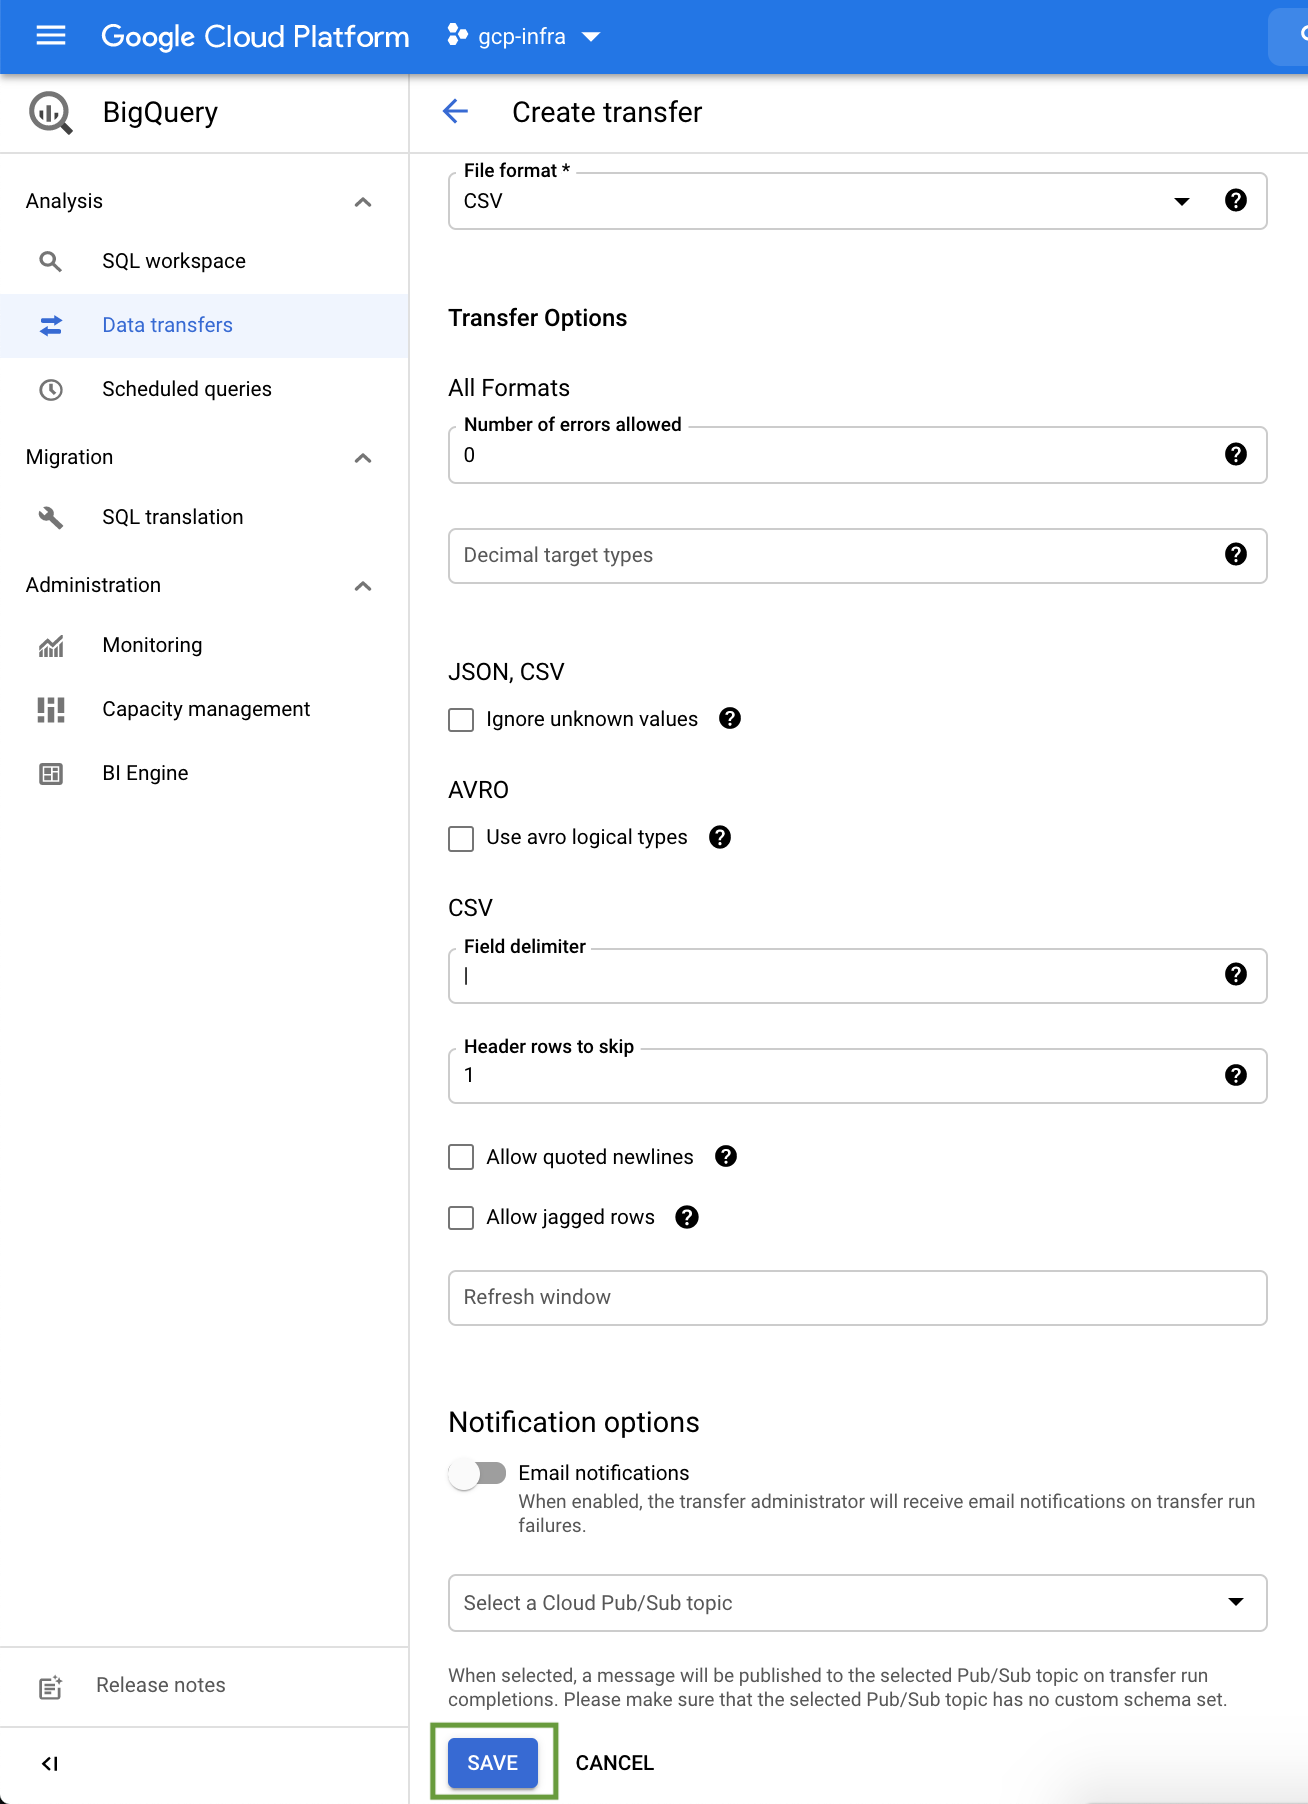Click the Scheduled queries clock icon

click(x=51, y=389)
